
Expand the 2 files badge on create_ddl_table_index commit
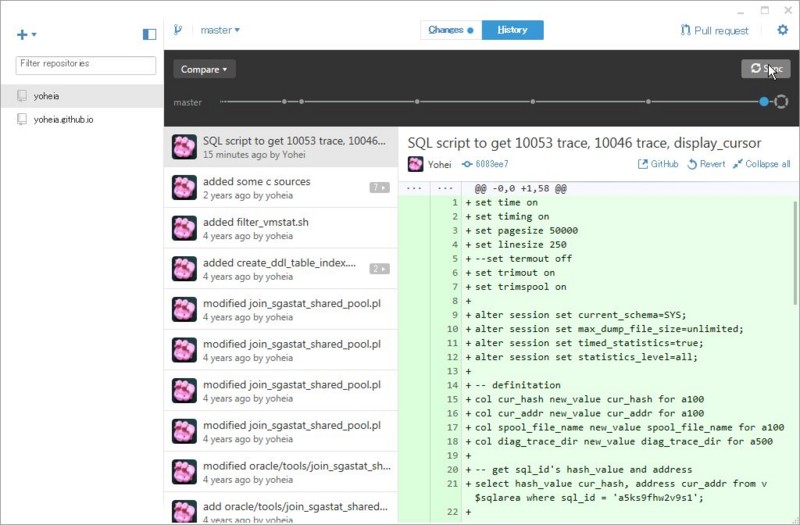click(380, 269)
